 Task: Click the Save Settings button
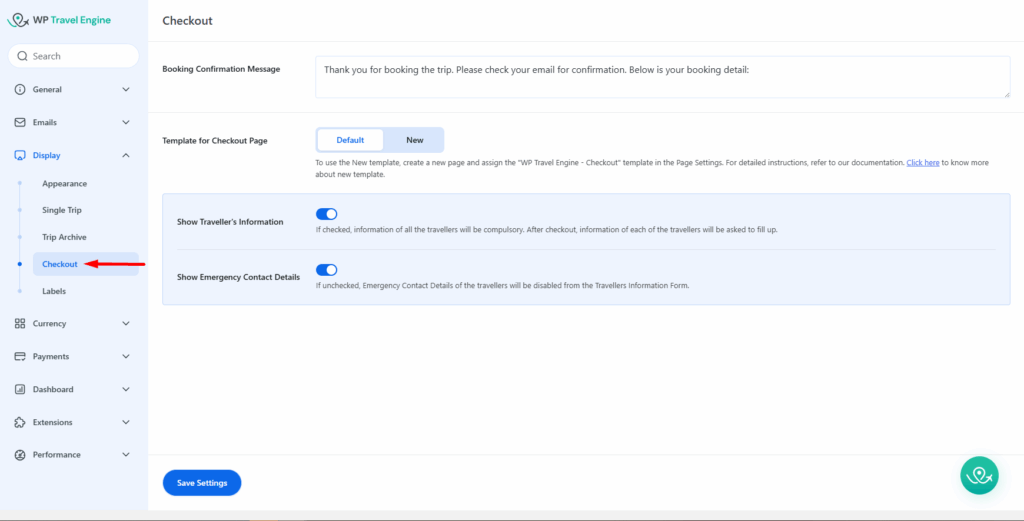202,483
